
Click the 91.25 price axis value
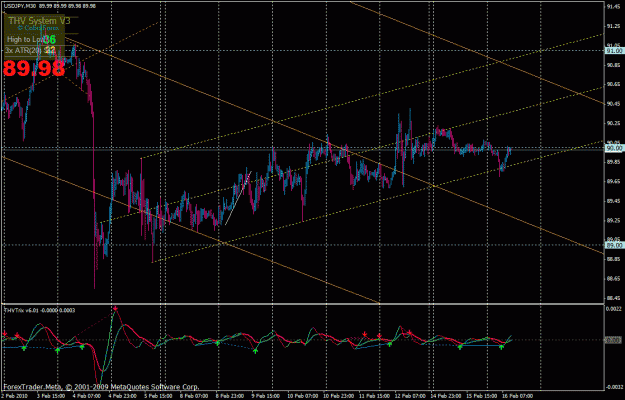(x=613, y=26)
